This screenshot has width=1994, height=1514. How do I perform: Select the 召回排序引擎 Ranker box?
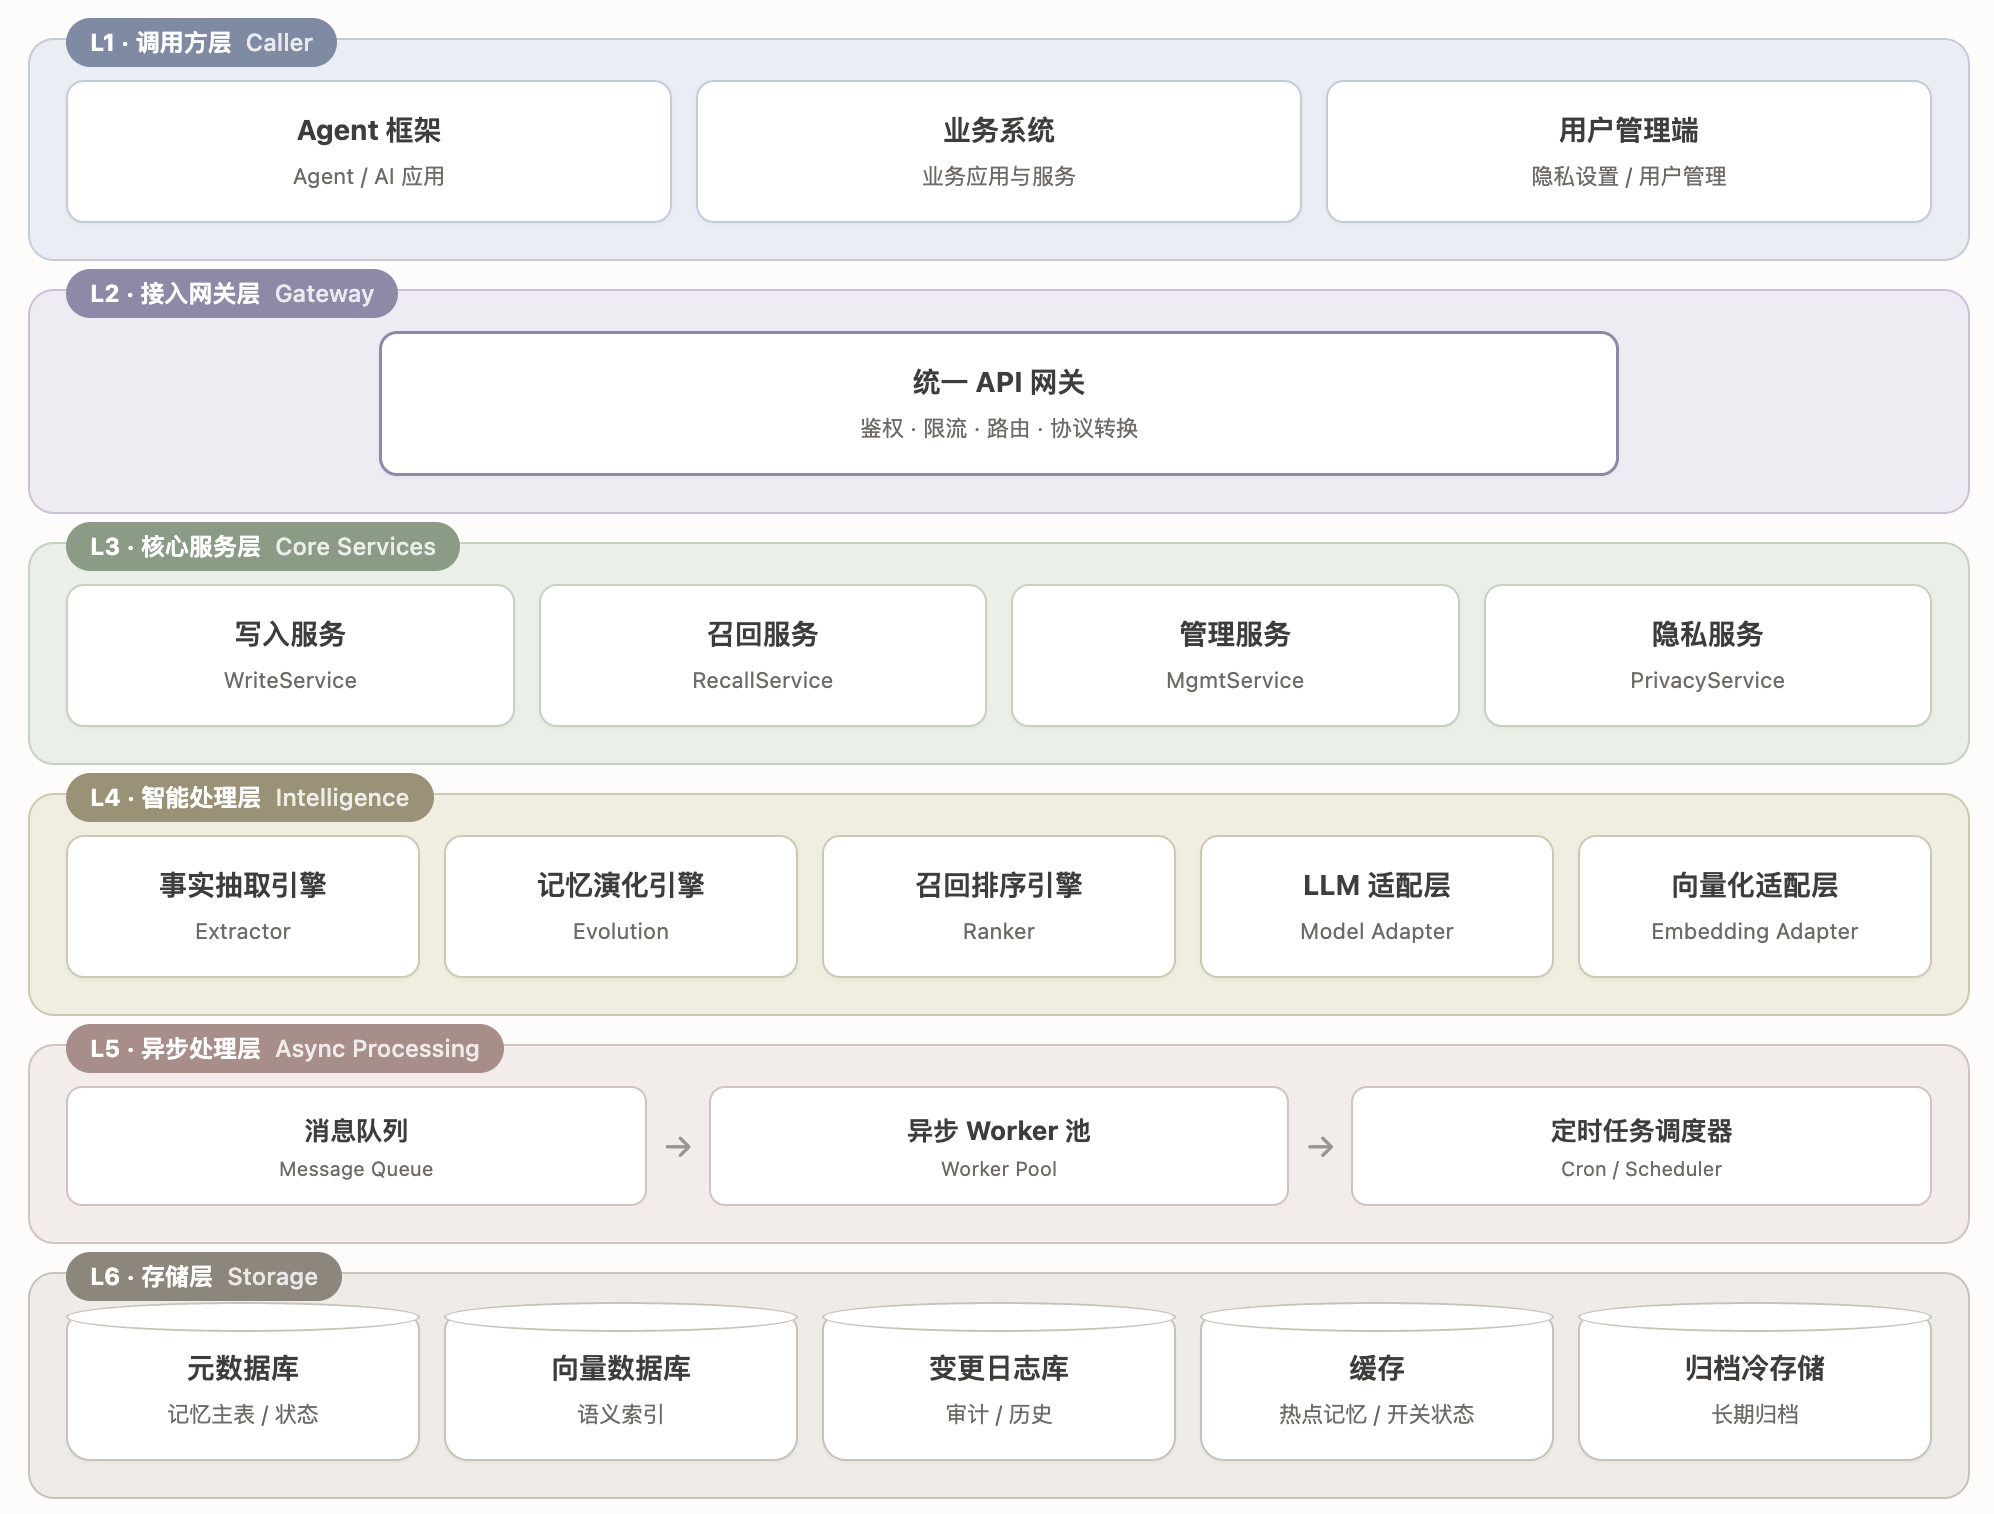[x=999, y=907]
